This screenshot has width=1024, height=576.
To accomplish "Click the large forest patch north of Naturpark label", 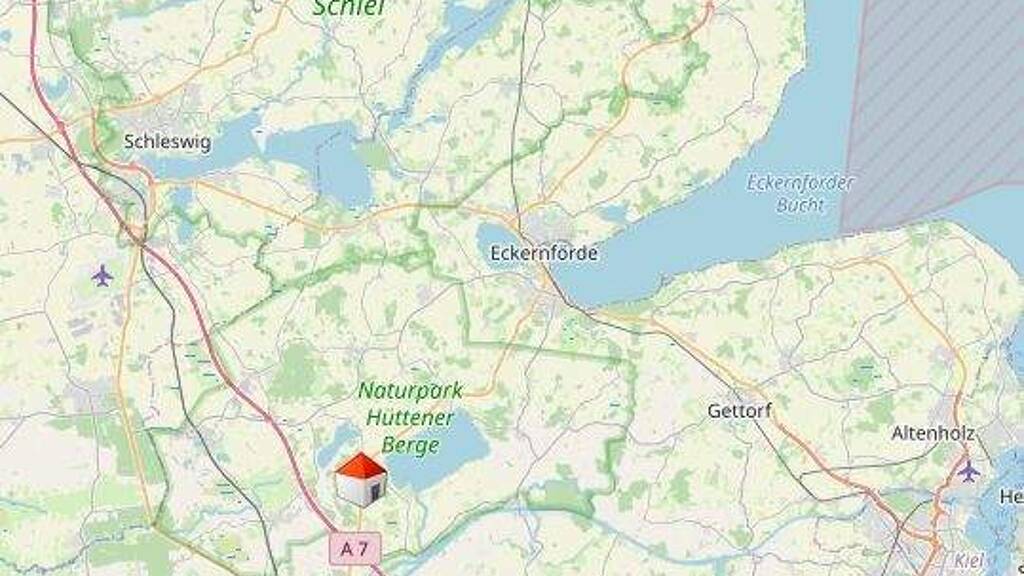I will [297, 374].
